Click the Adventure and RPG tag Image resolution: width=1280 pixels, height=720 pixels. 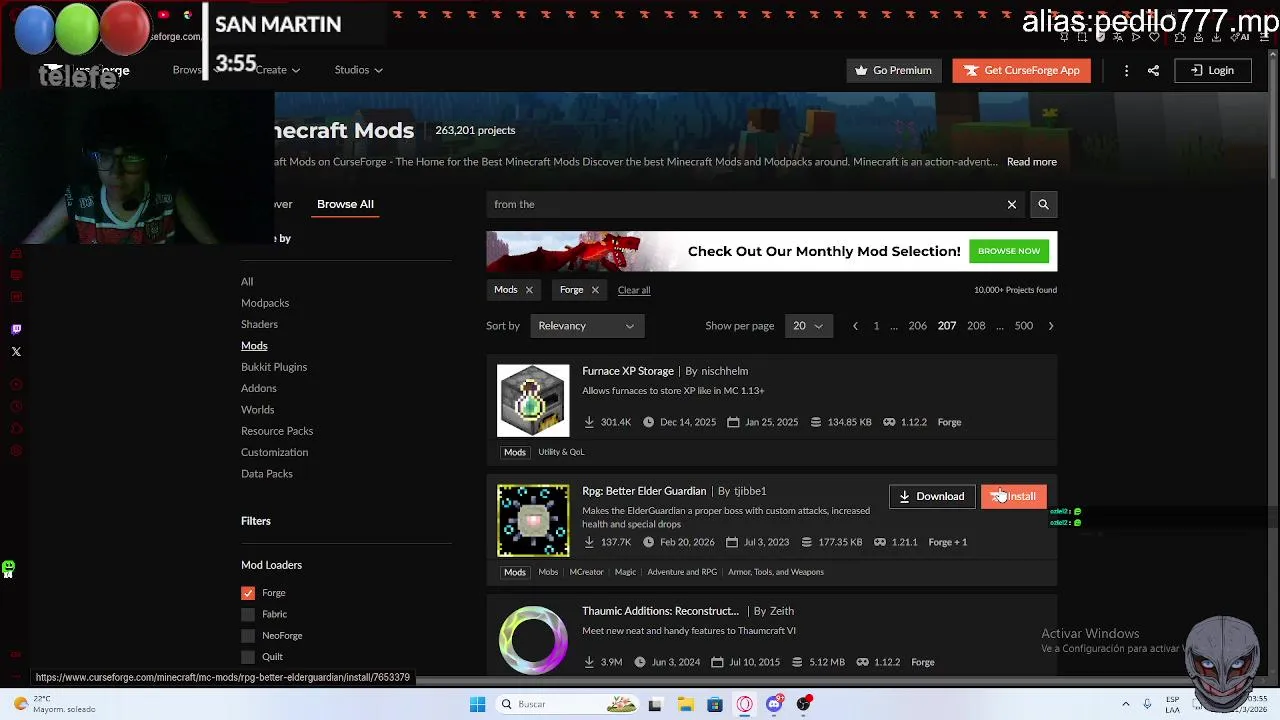pyautogui.click(x=682, y=572)
